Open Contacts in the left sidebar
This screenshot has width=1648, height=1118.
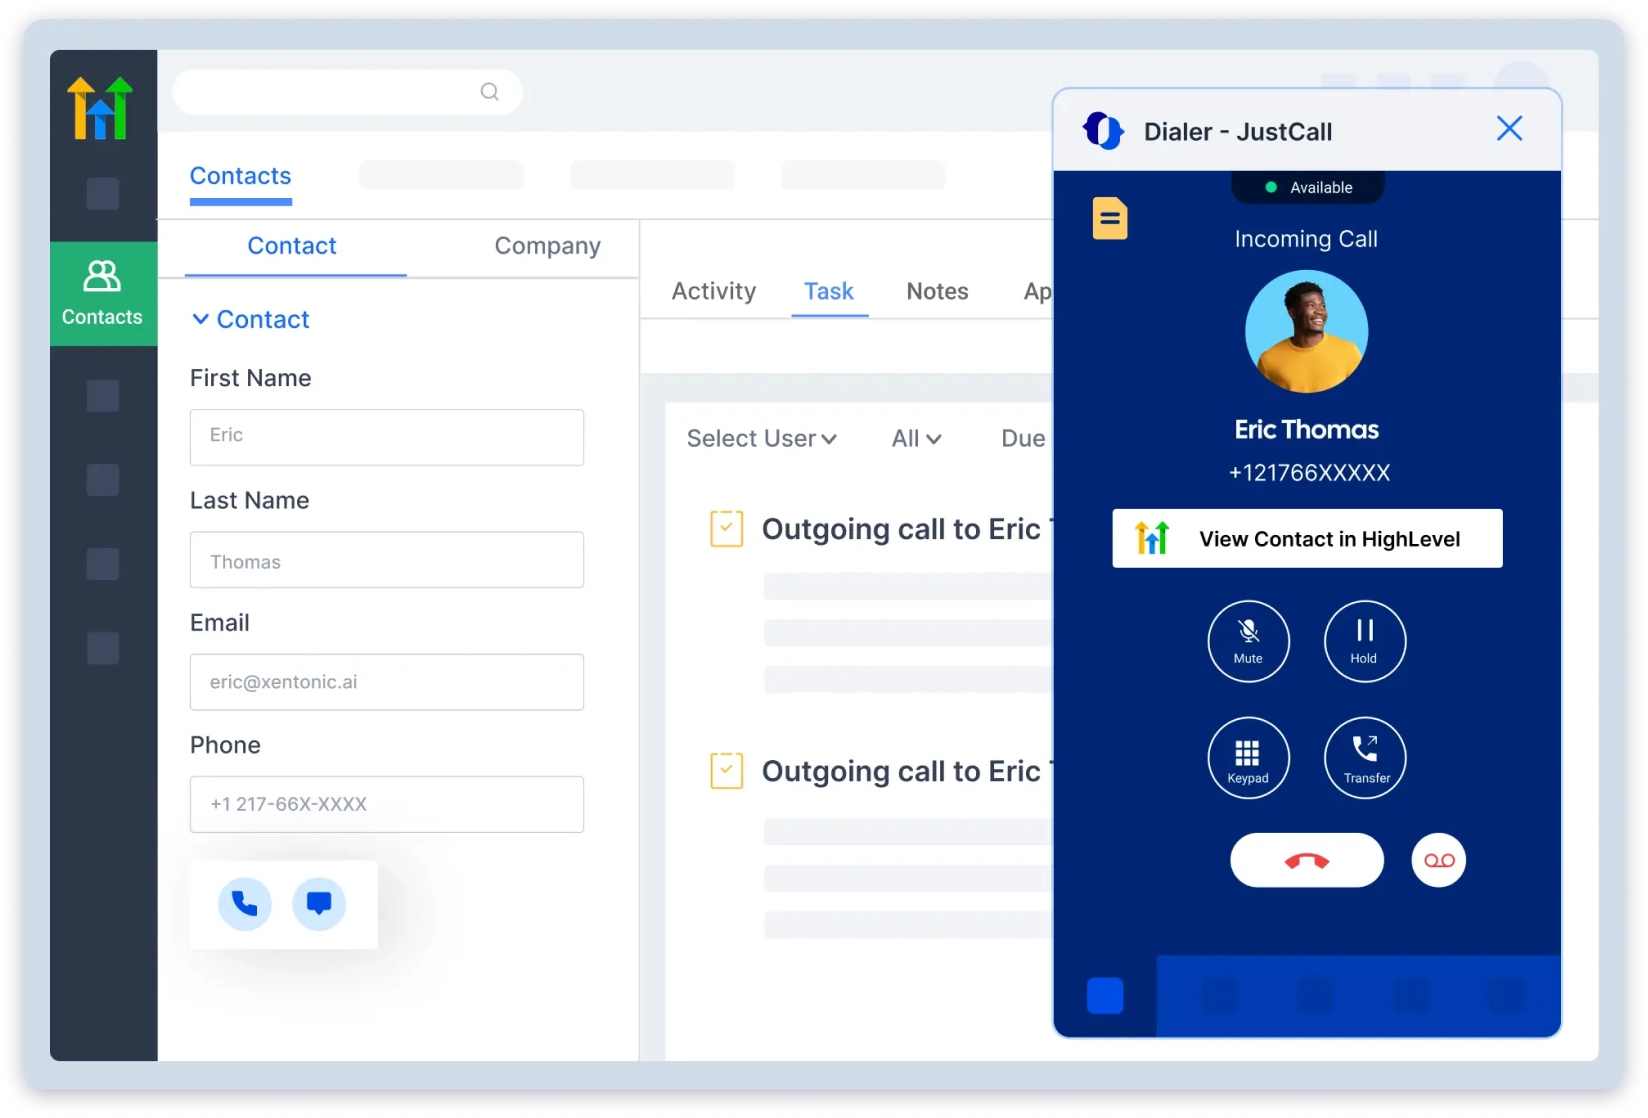[103, 294]
